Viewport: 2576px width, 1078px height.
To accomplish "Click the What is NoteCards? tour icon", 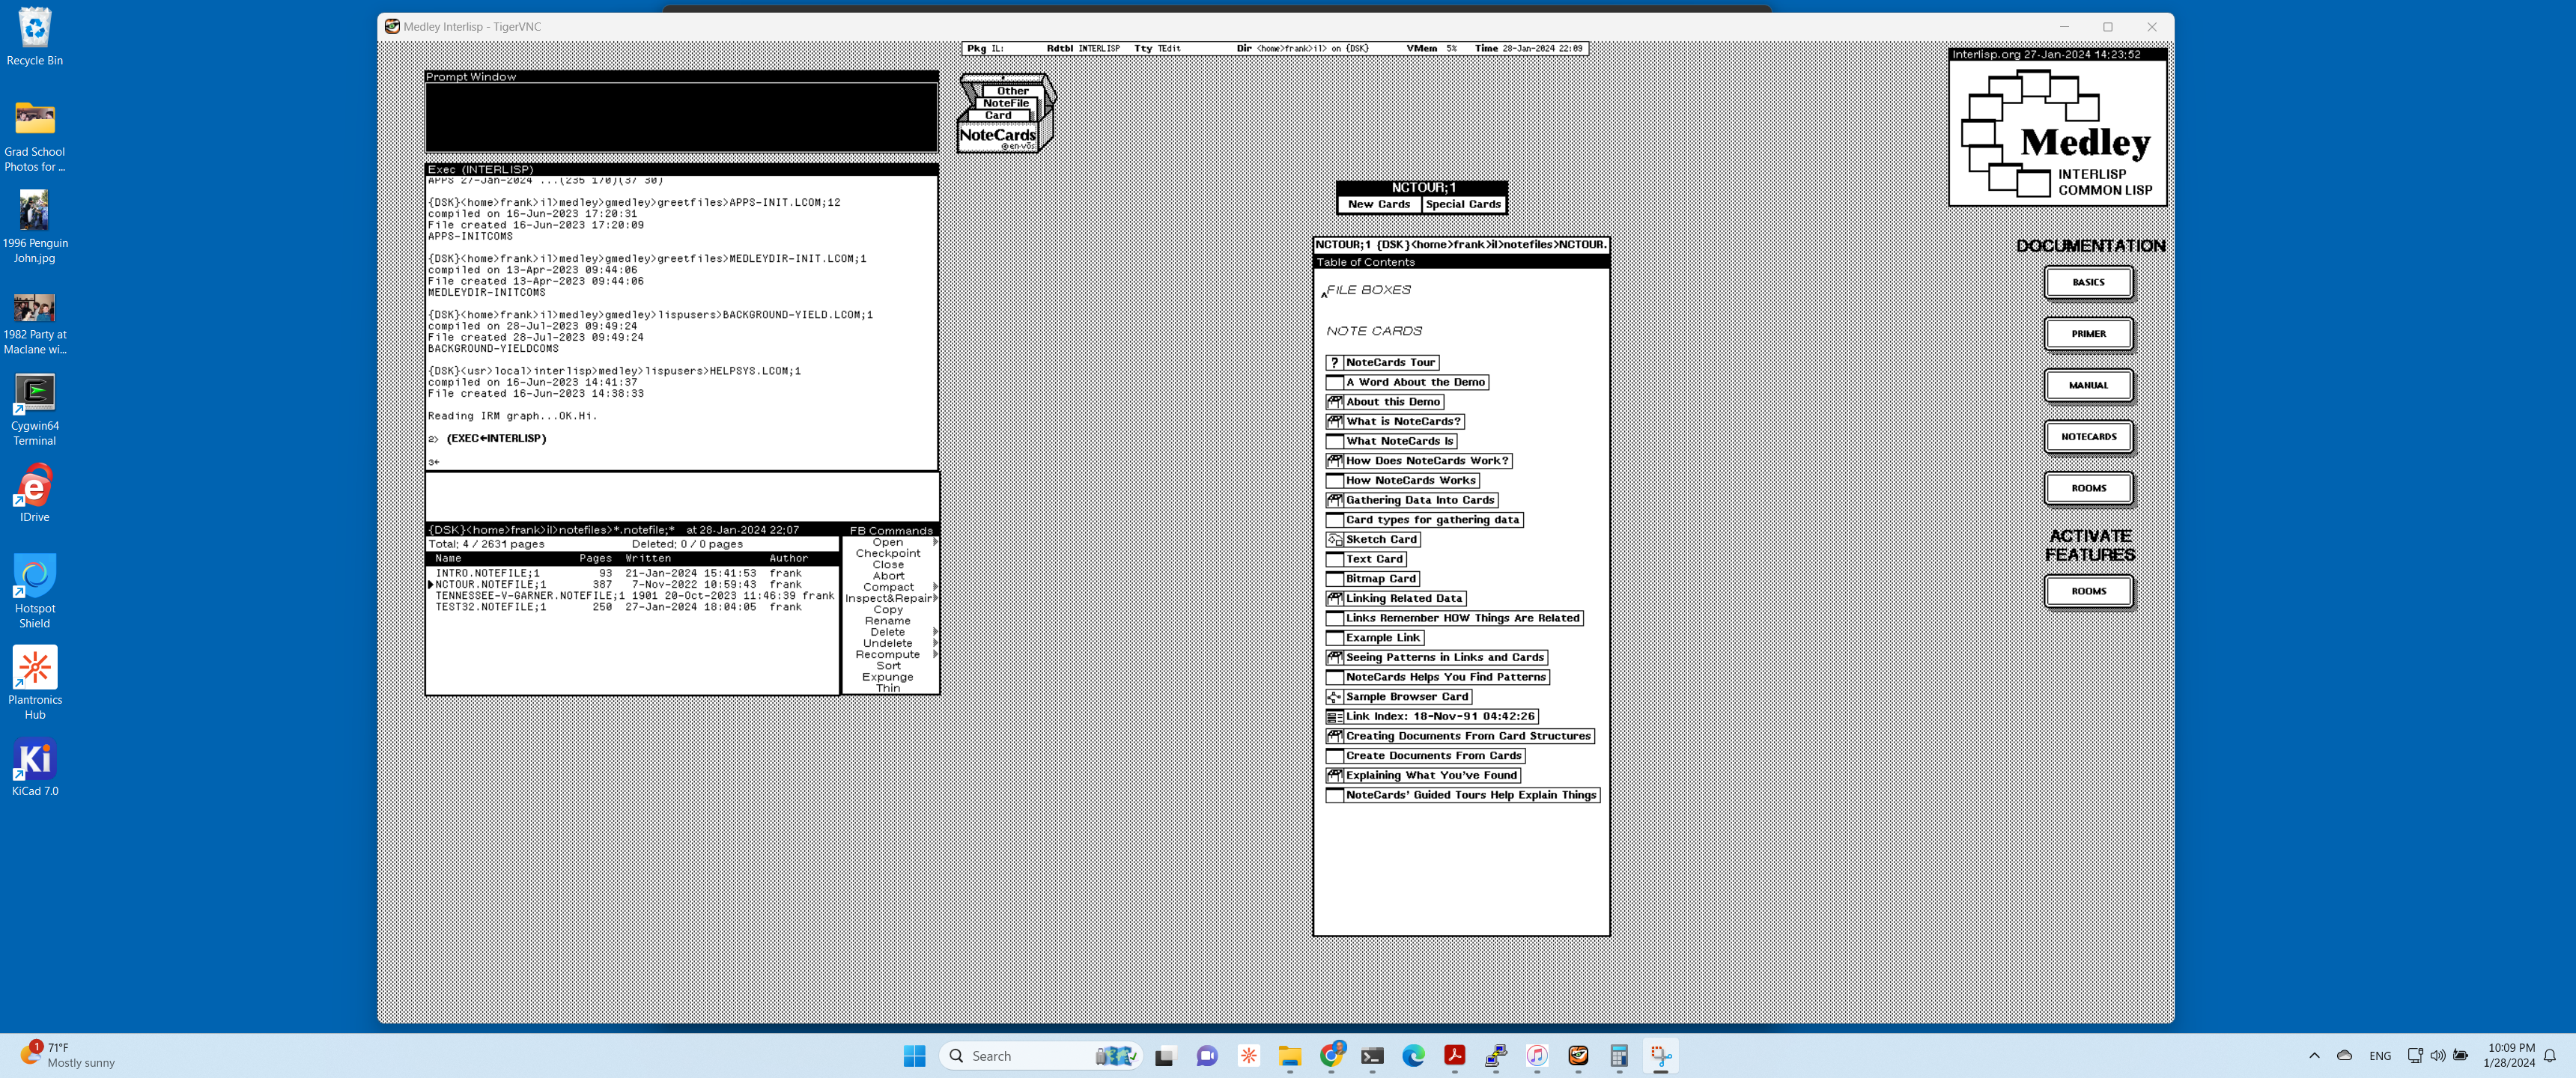I will 1334,421.
